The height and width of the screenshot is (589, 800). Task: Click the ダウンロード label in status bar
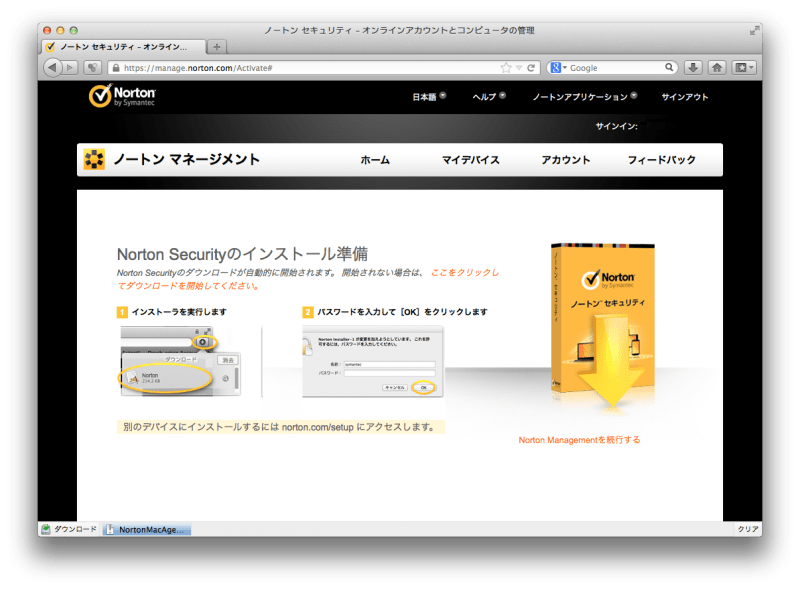click(x=75, y=529)
